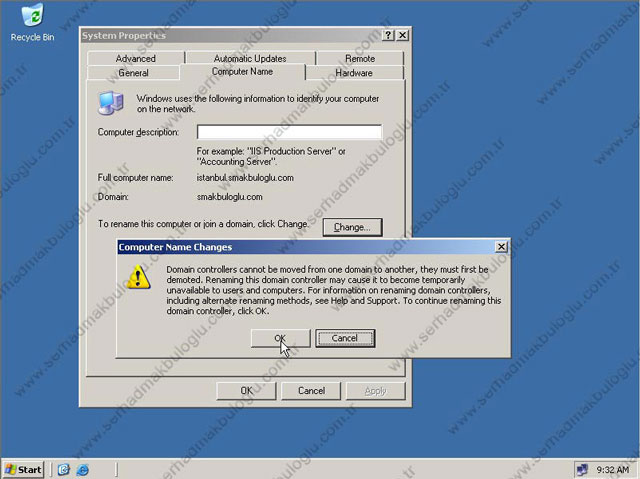Click the domain value smakbuloglu.com
This screenshot has height=479, width=640.
coord(229,197)
